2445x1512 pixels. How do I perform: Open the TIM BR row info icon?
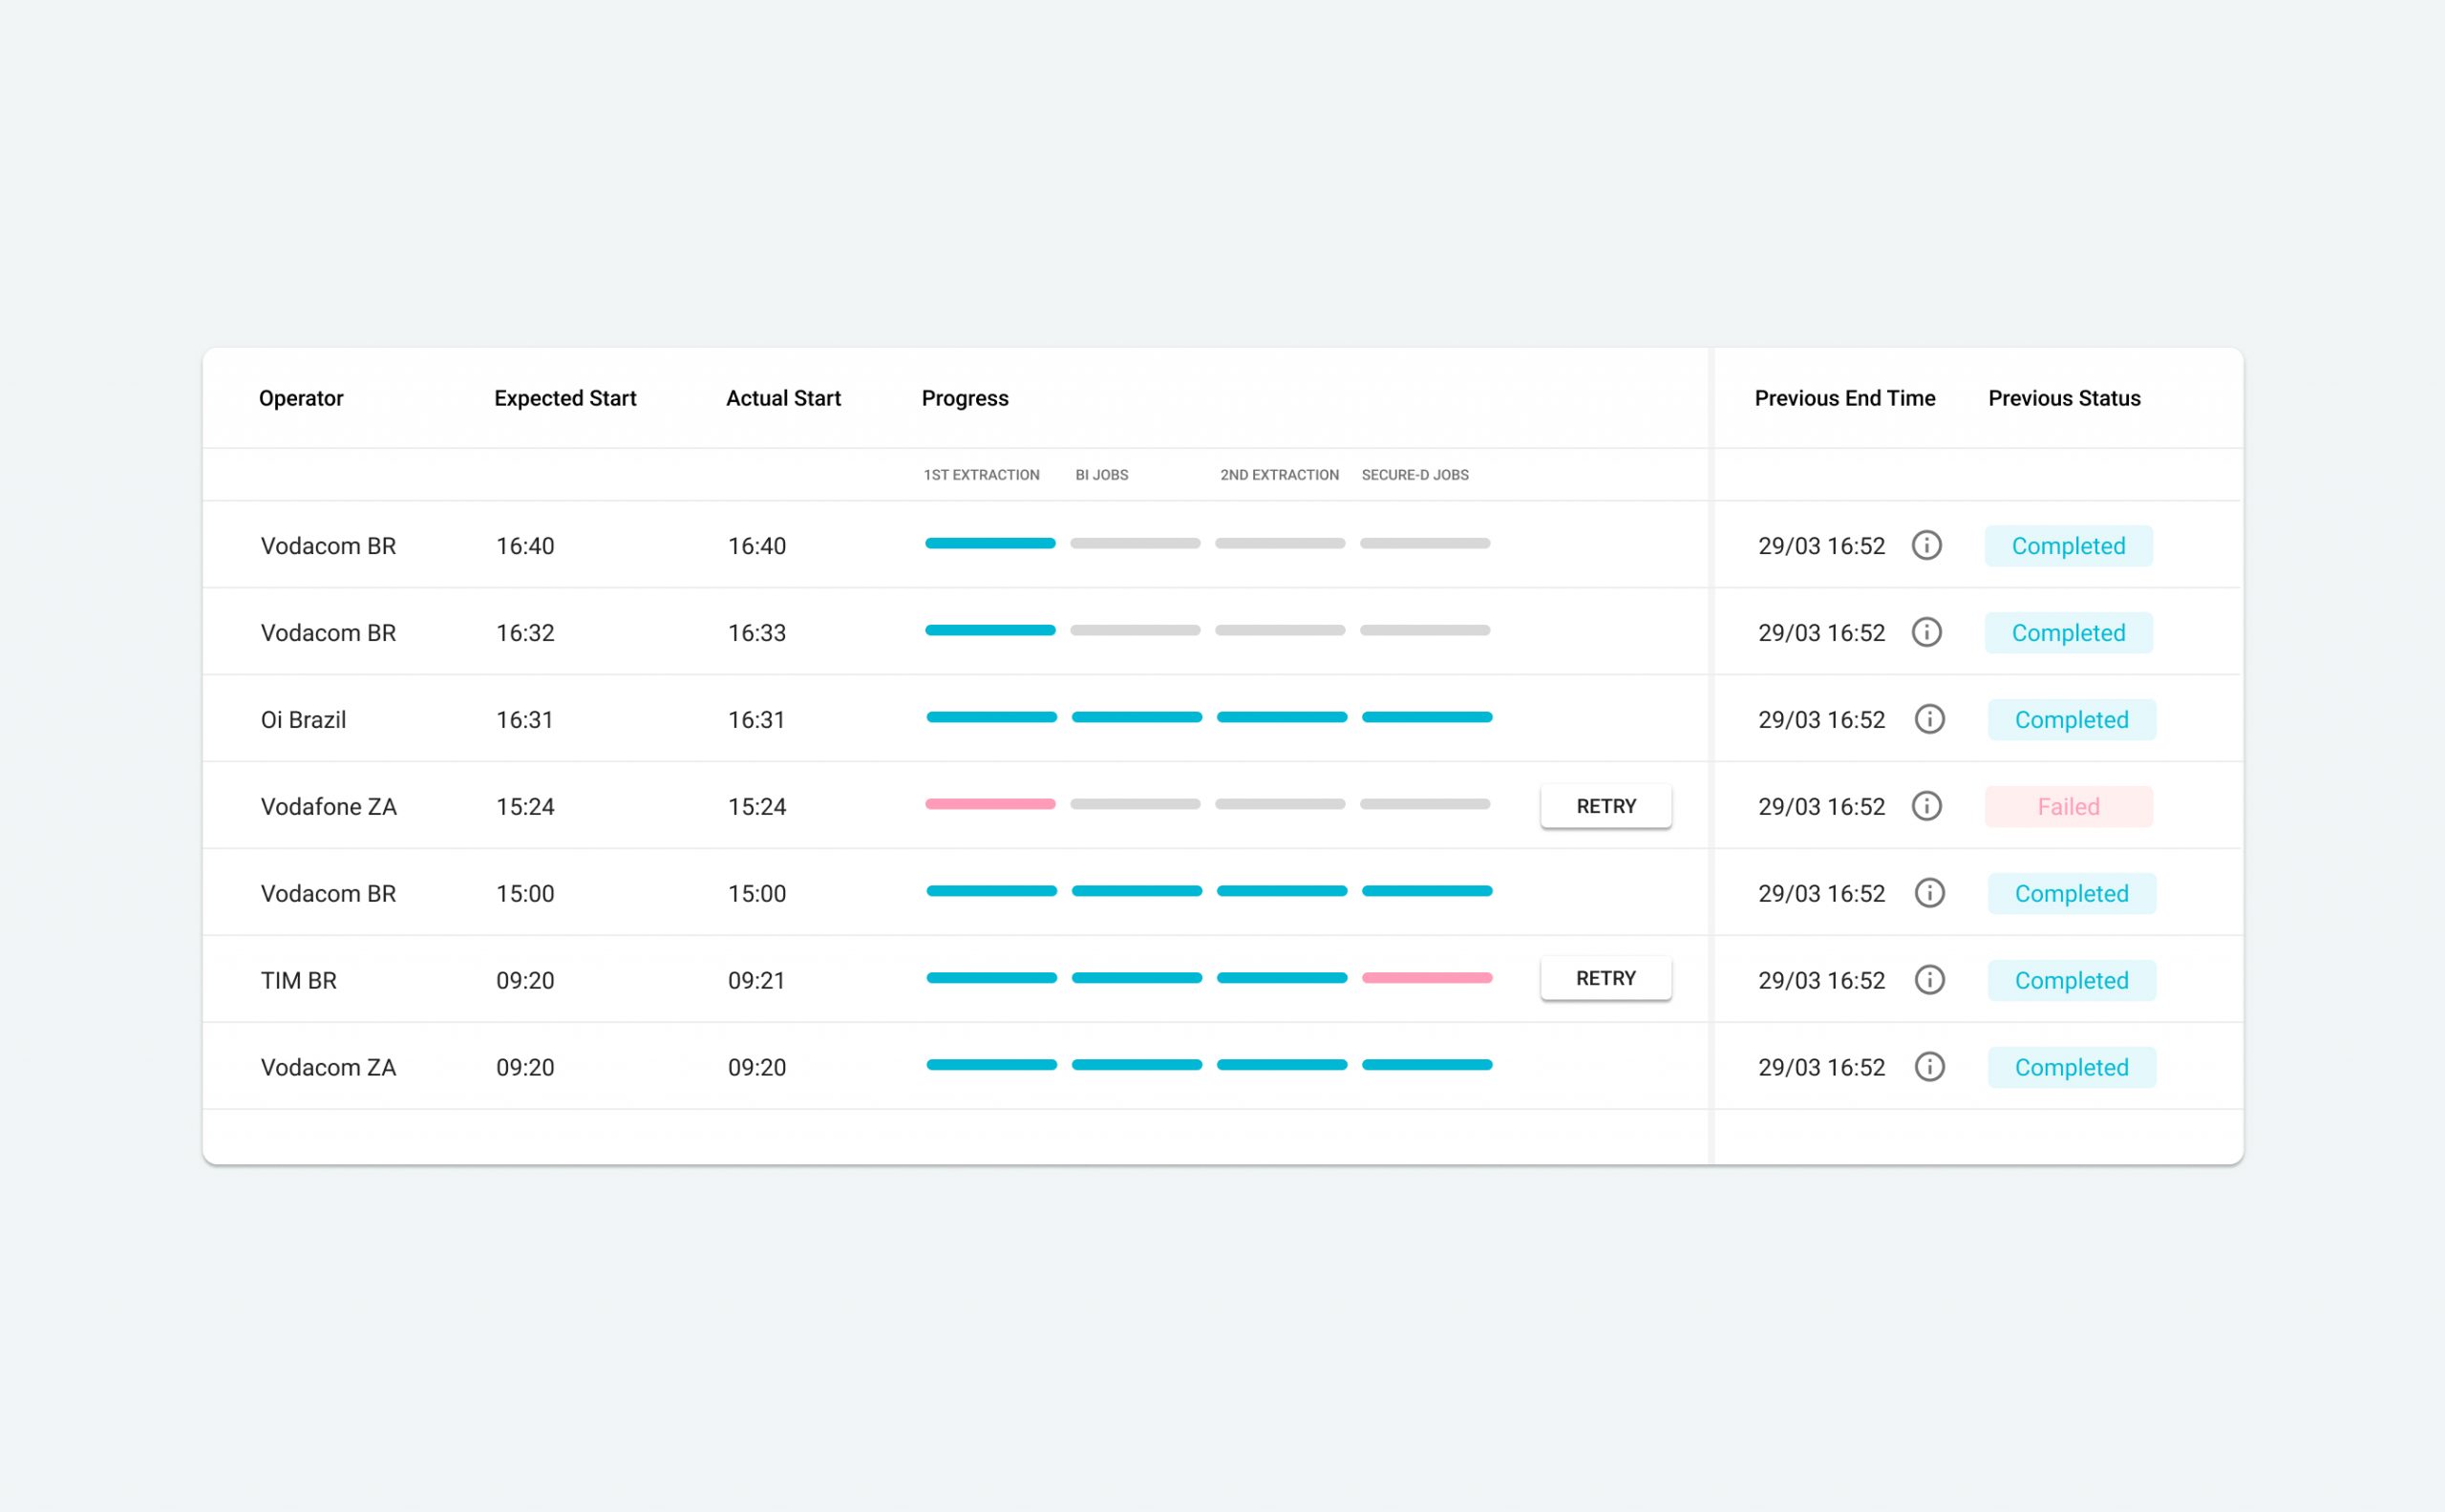(x=1929, y=980)
